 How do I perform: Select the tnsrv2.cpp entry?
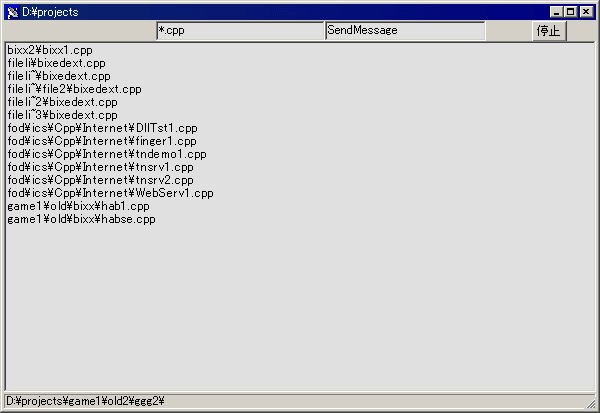(100, 180)
